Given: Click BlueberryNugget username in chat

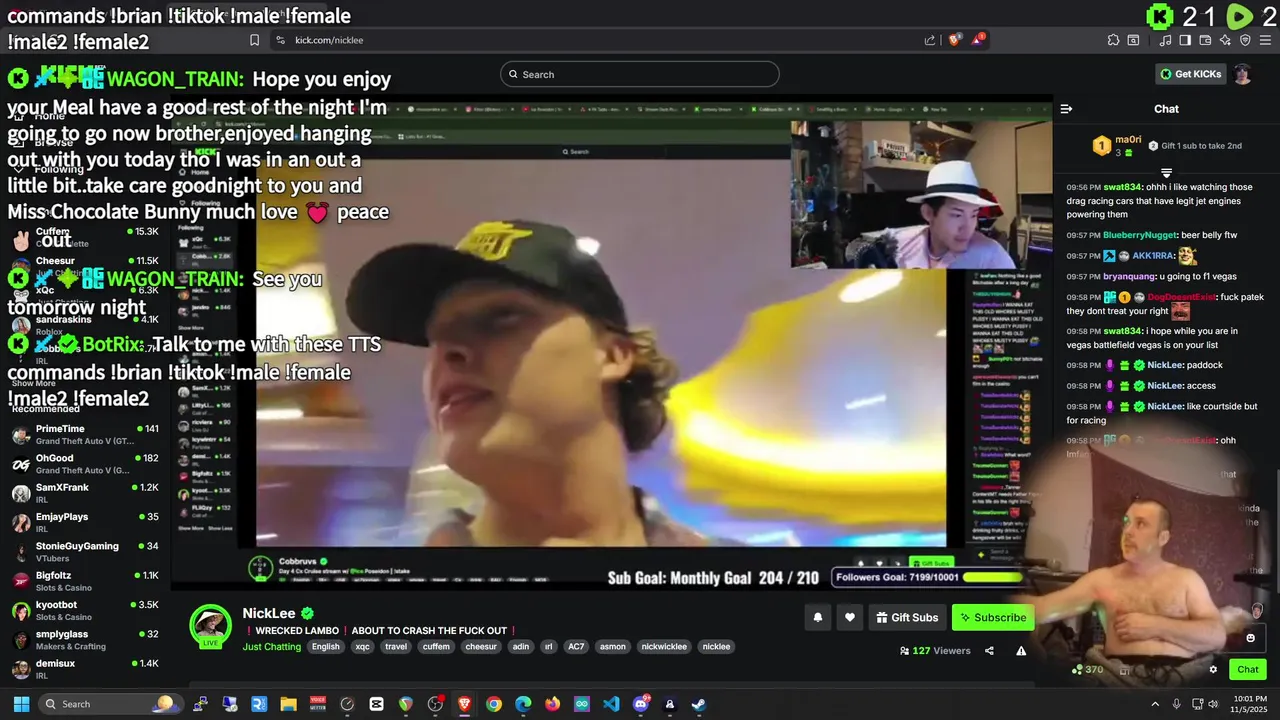Looking at the screenshot, I should (x=1139, y=235).
